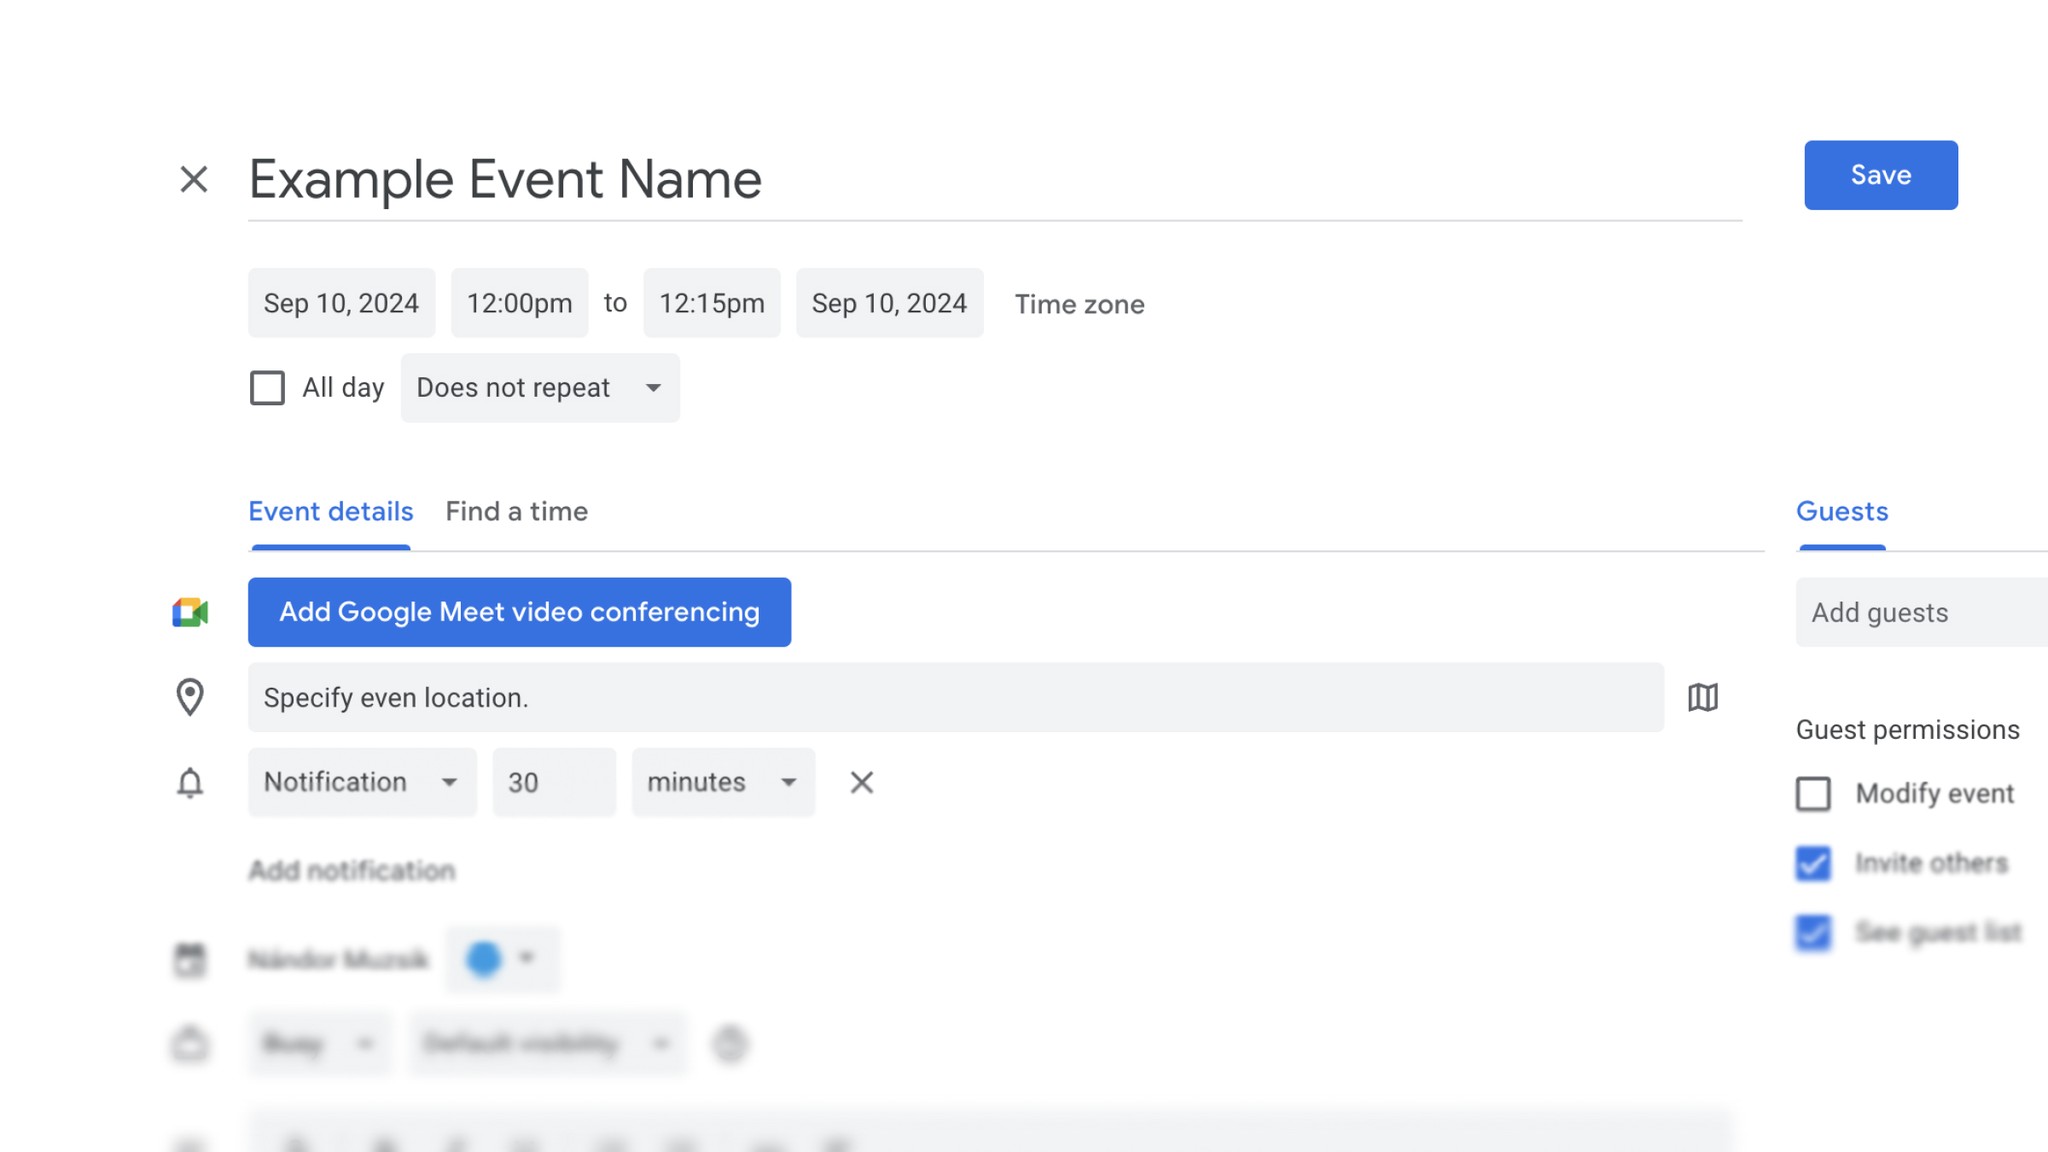Open the Does not repeat dropdown

click(539, 388)
